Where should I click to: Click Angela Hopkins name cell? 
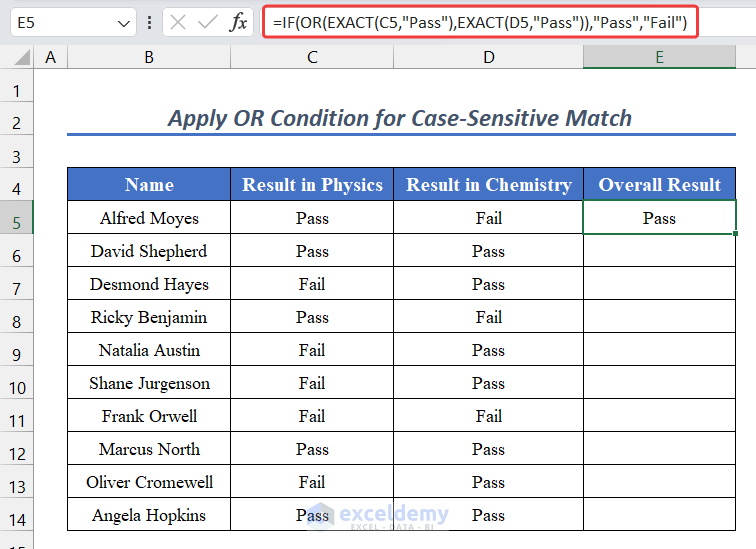(149, 515)
